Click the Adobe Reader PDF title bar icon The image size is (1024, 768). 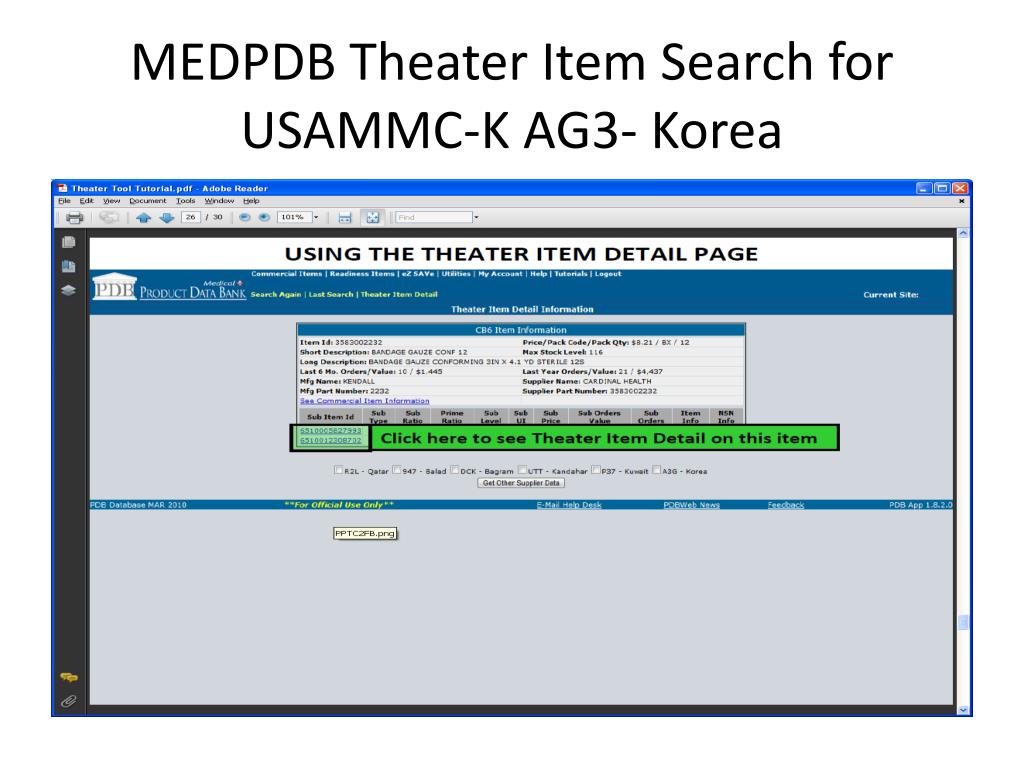click(x=63, y=188)
